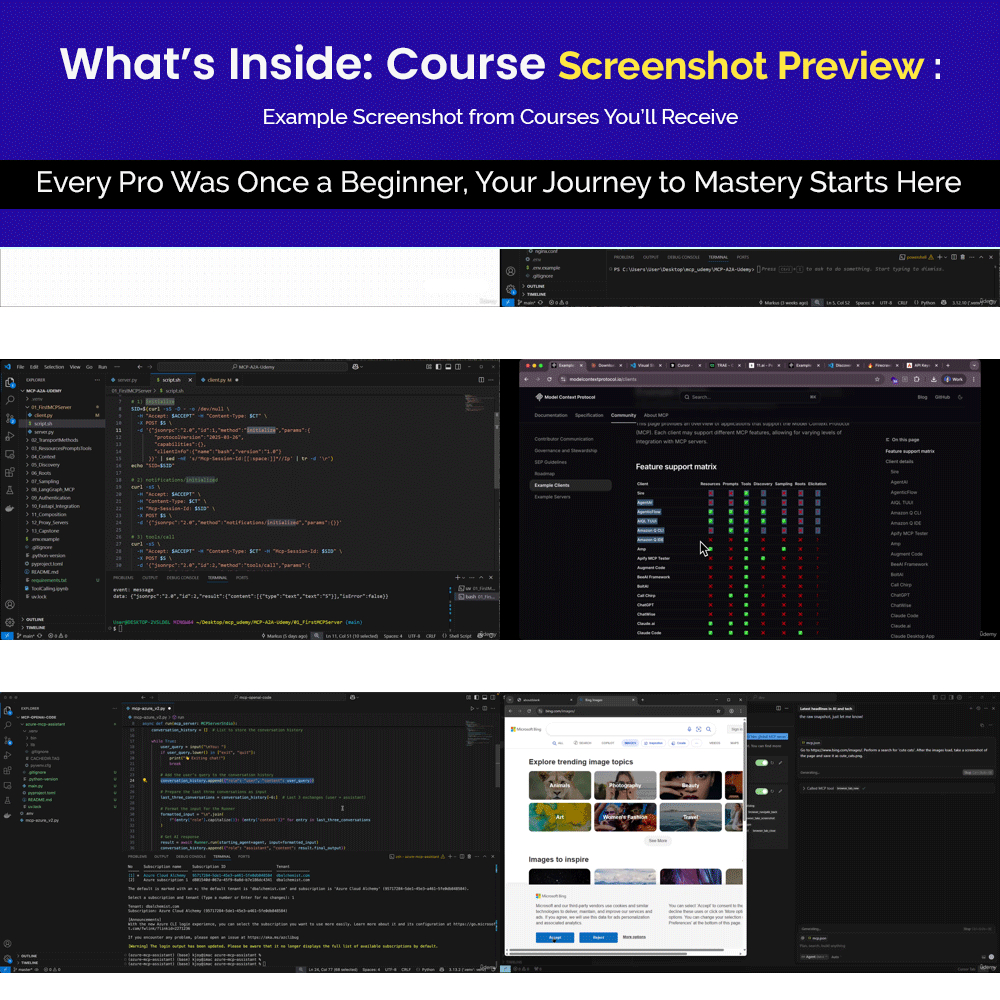The width and height of the screenshot is (1000, 1000).
Task: Open Testing flask icon in MCP-A2A-Udemy activity bar
Action: point(10,490)
